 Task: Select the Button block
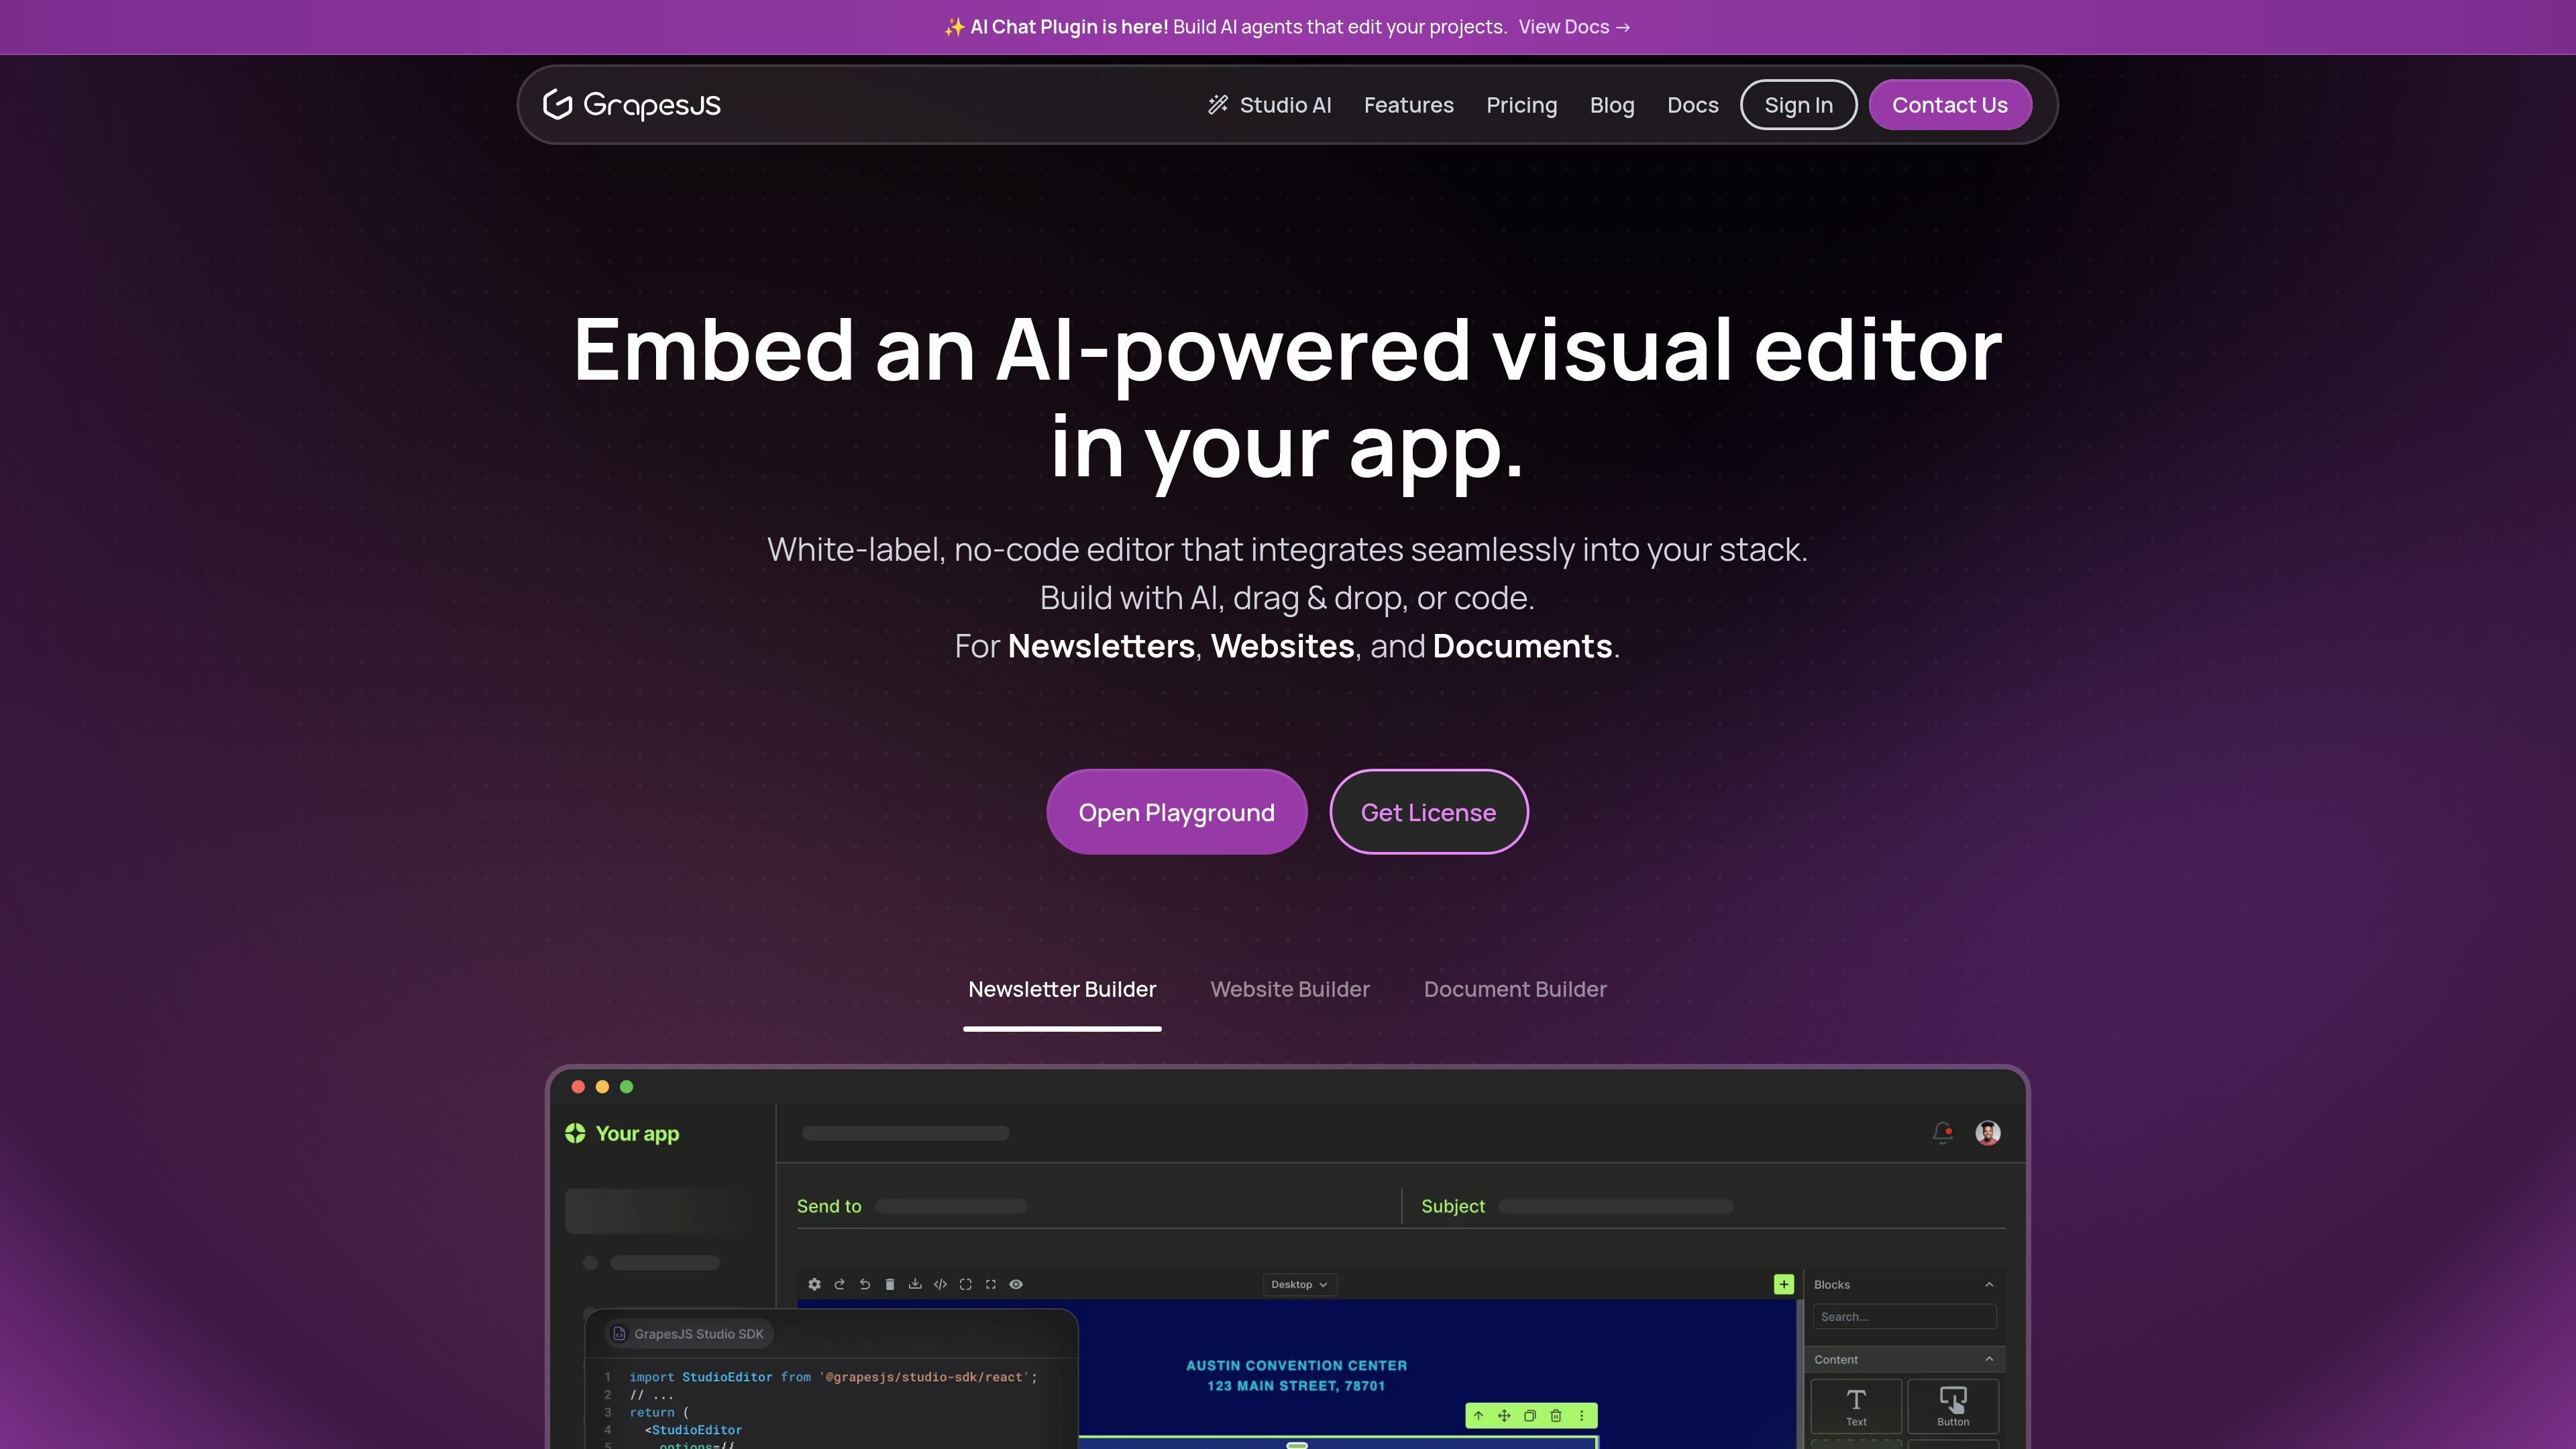[1953, 1406]
